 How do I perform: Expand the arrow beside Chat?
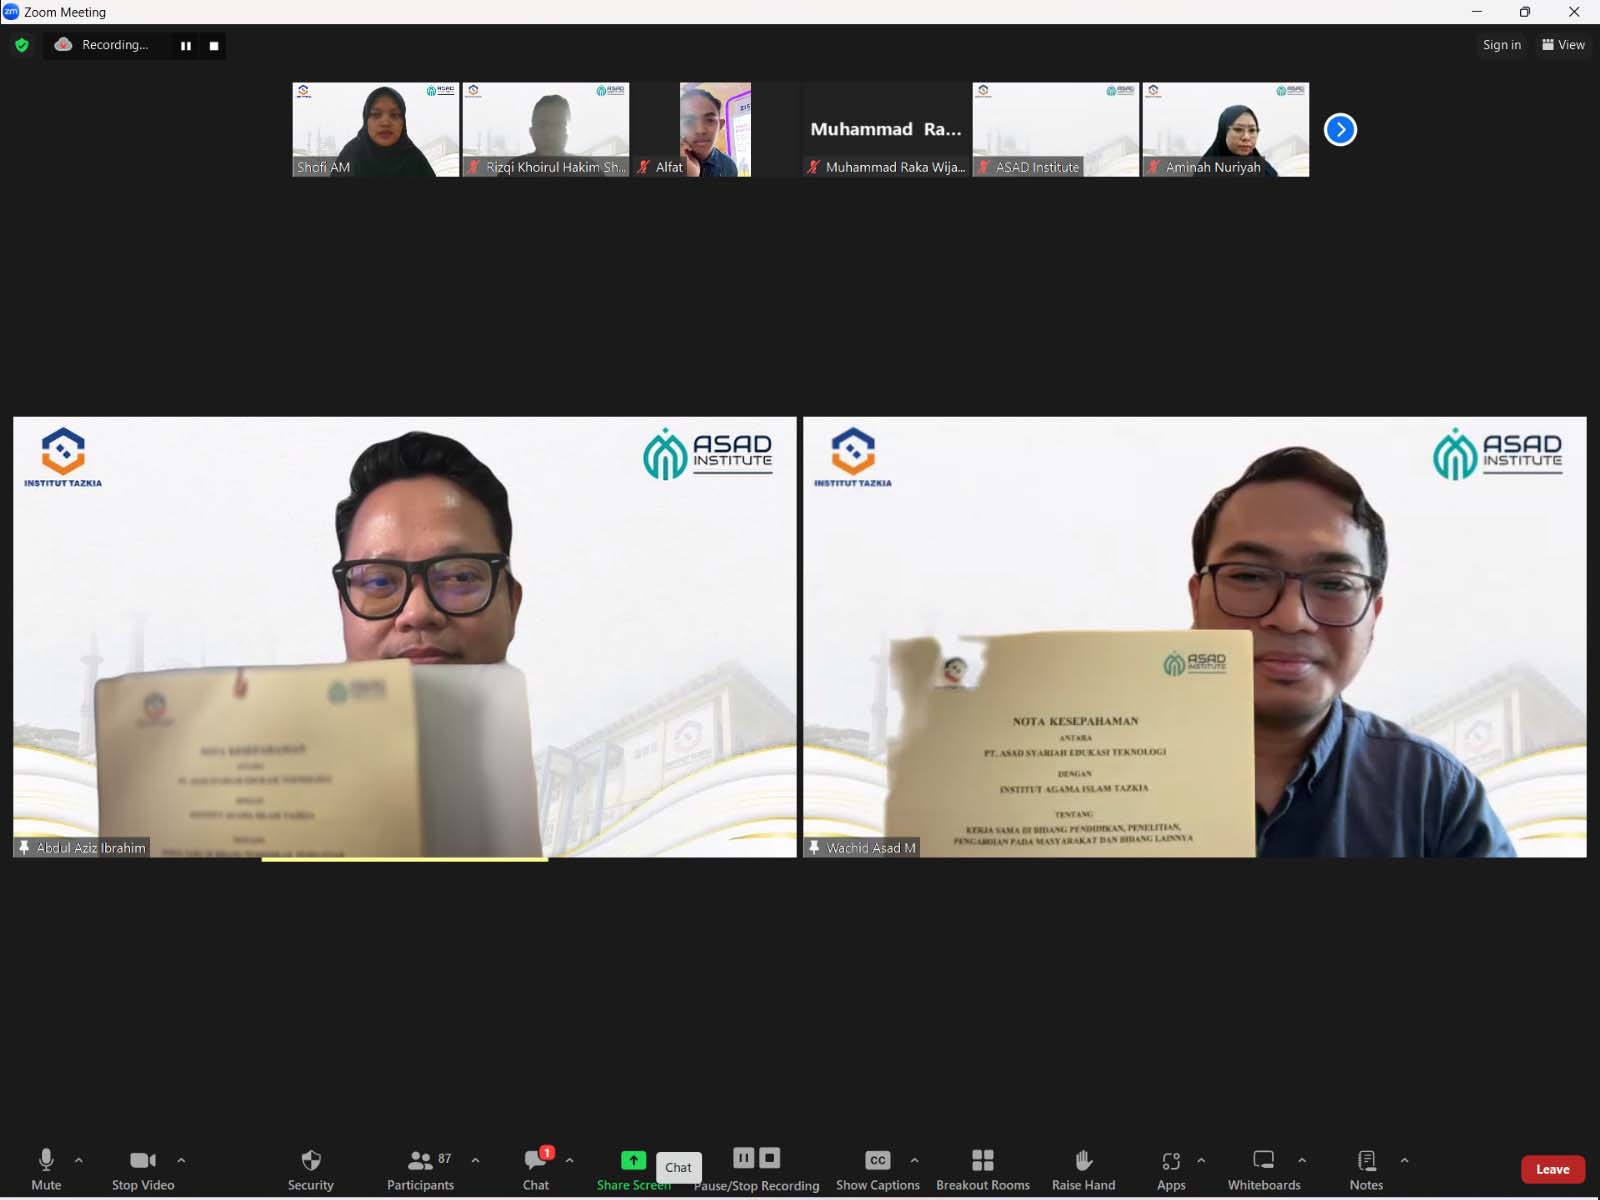pos(569,1160)
